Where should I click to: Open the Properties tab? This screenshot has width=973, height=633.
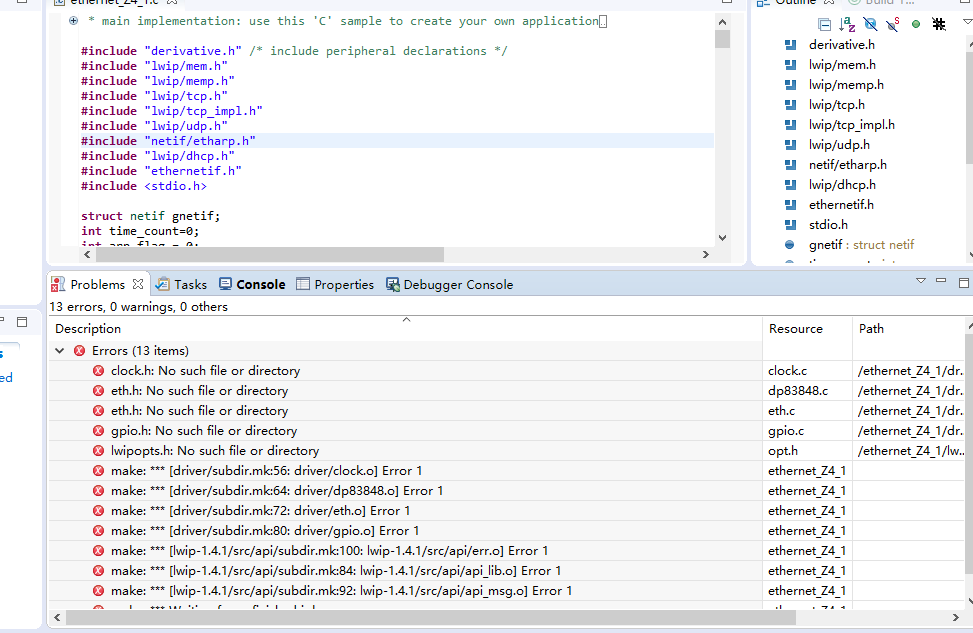pyautogui.click(x=335, y=284)
